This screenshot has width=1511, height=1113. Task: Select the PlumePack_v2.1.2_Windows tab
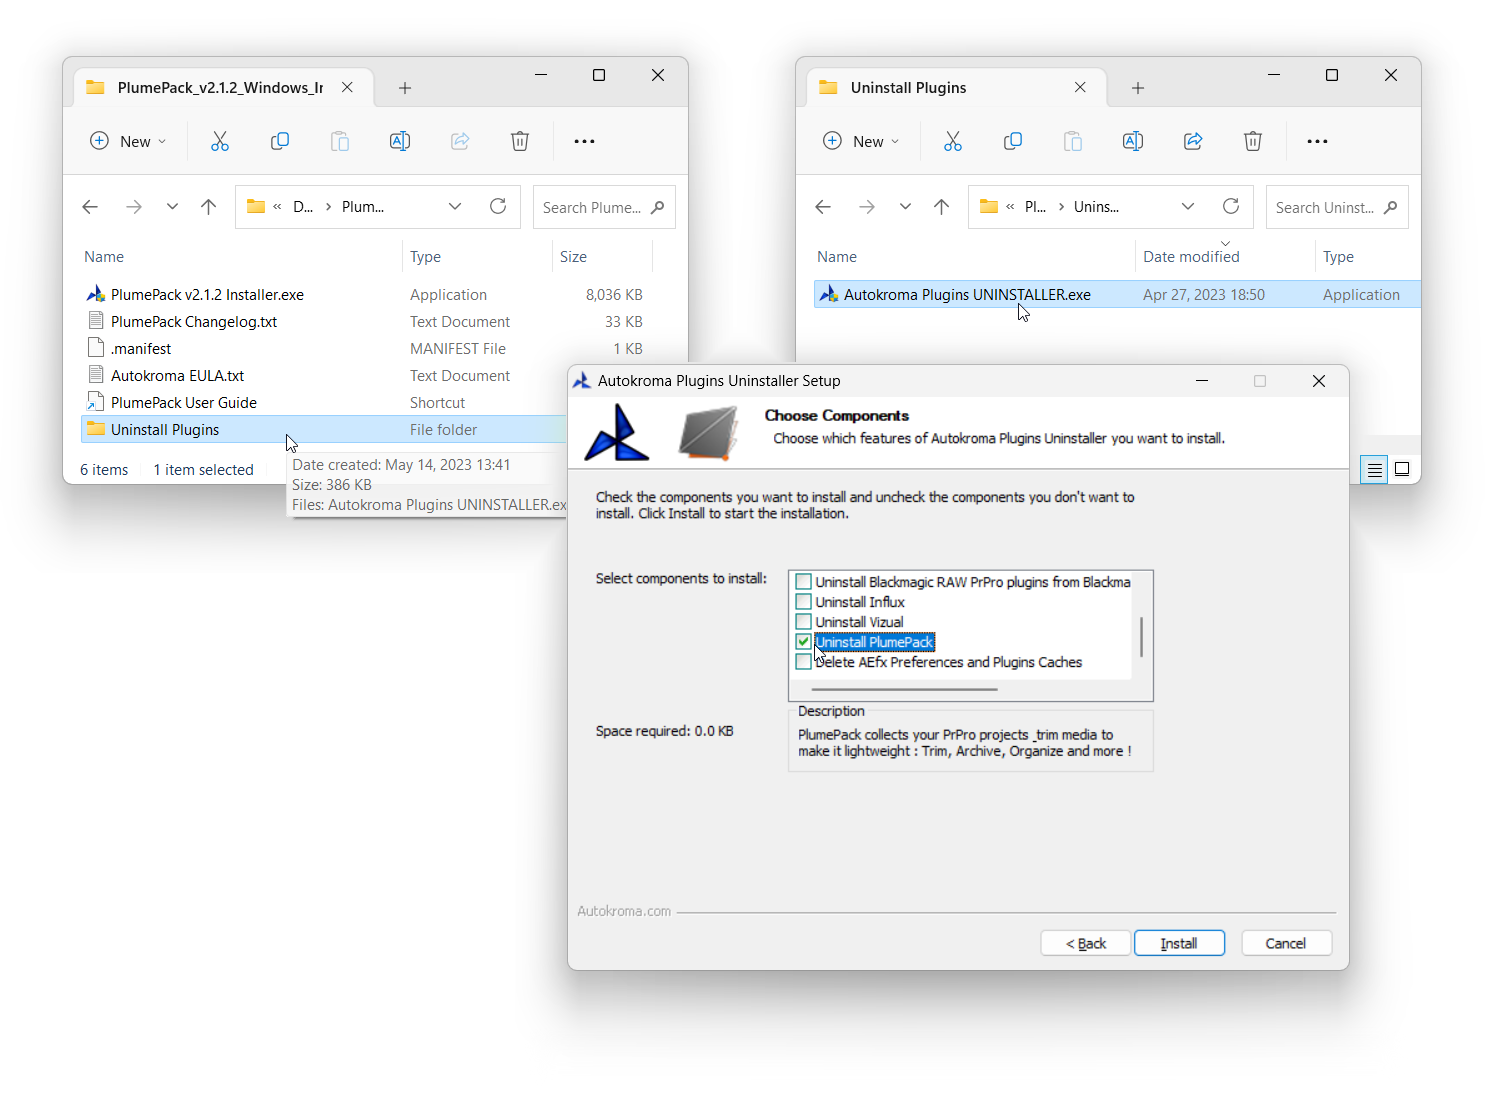pyautogui.click(x=219, y=88)
